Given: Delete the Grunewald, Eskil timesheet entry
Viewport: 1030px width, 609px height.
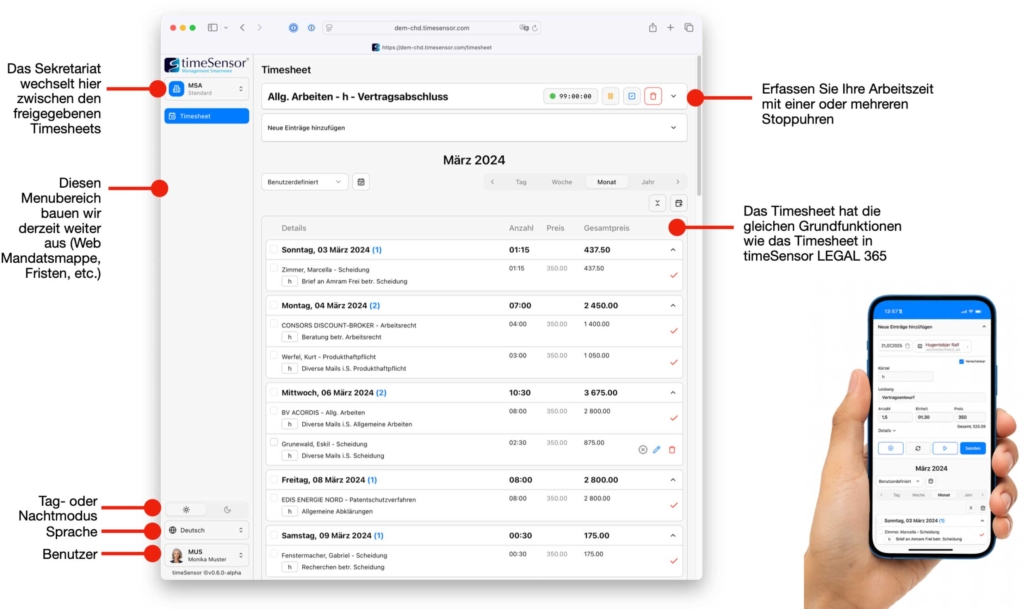Looking at the screenshot, I should 672,450.
